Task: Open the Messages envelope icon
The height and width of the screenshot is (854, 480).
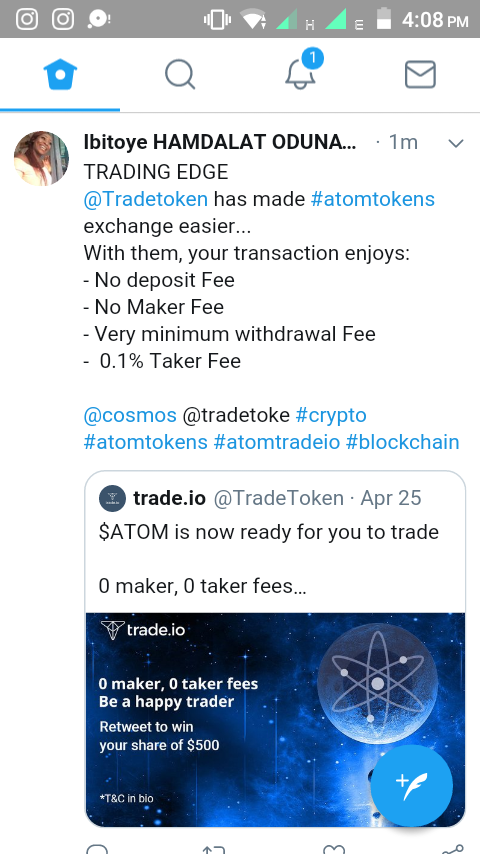Action: click(x=420, y=75)
